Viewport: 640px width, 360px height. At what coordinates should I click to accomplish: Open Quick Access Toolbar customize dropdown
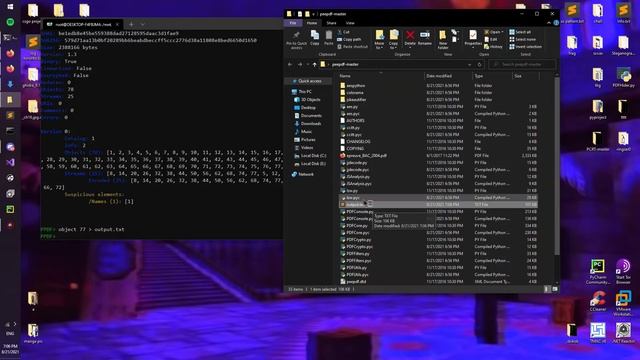click(313, 14)
